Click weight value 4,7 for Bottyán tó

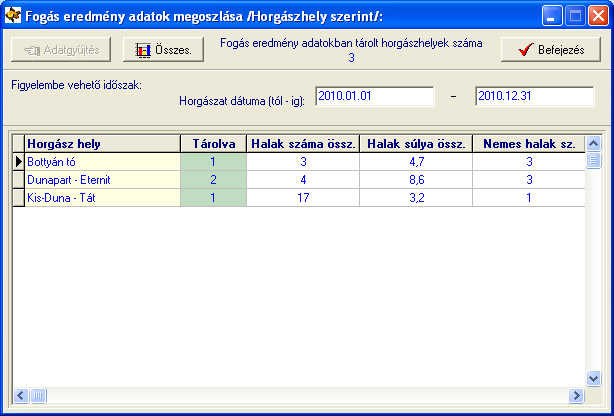(x=416, y=162)
